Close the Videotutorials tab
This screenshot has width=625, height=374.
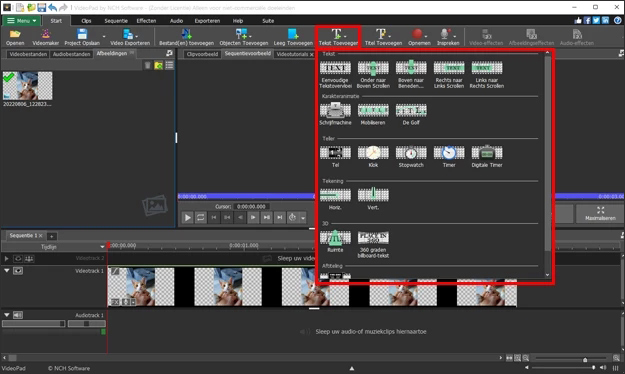click(311, 55)
